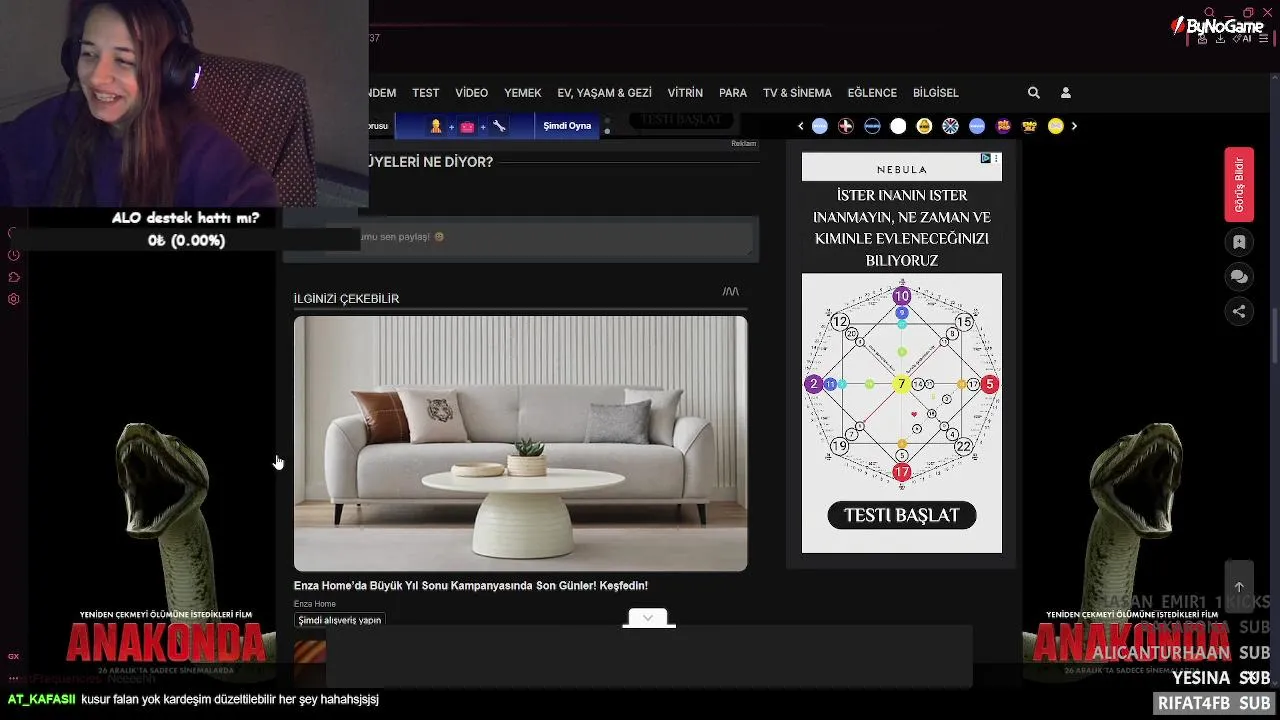Click the Şimdi alışveriş yapın button
Viewport: 1280px width, 720px height.
click(340, 620)
